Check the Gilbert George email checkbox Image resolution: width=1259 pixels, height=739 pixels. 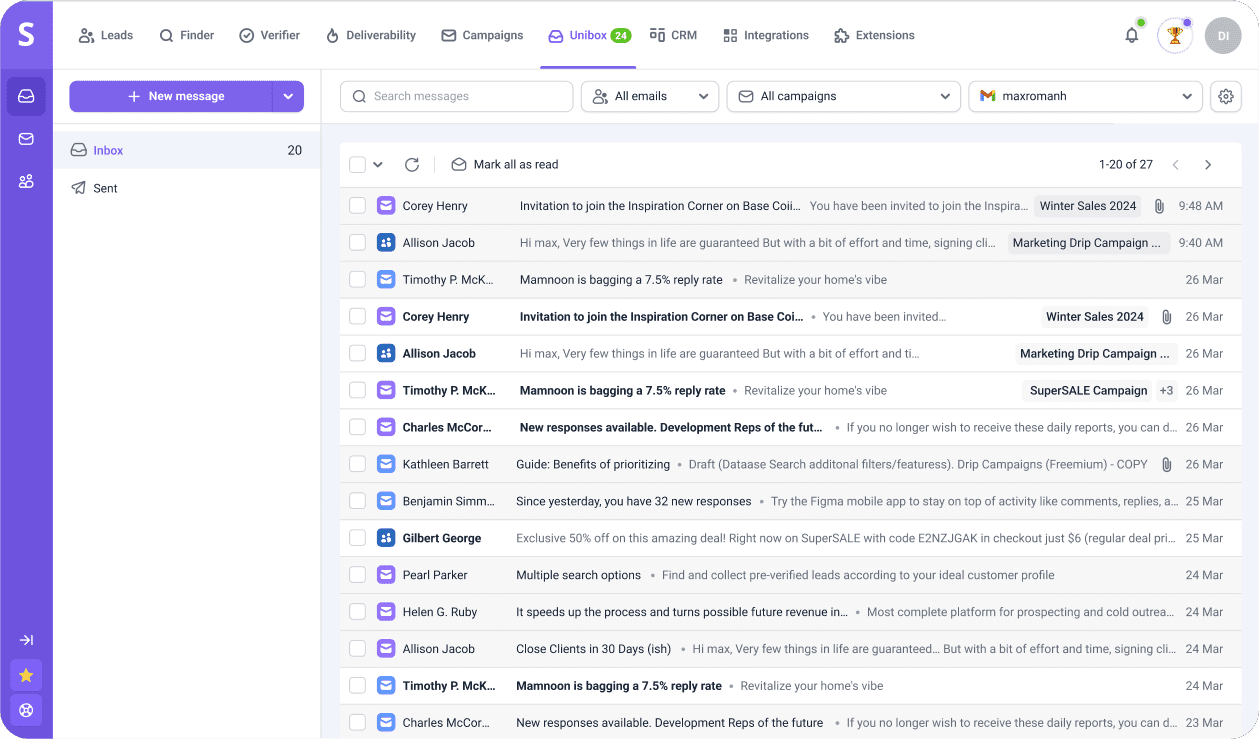(x=357, y=538)
